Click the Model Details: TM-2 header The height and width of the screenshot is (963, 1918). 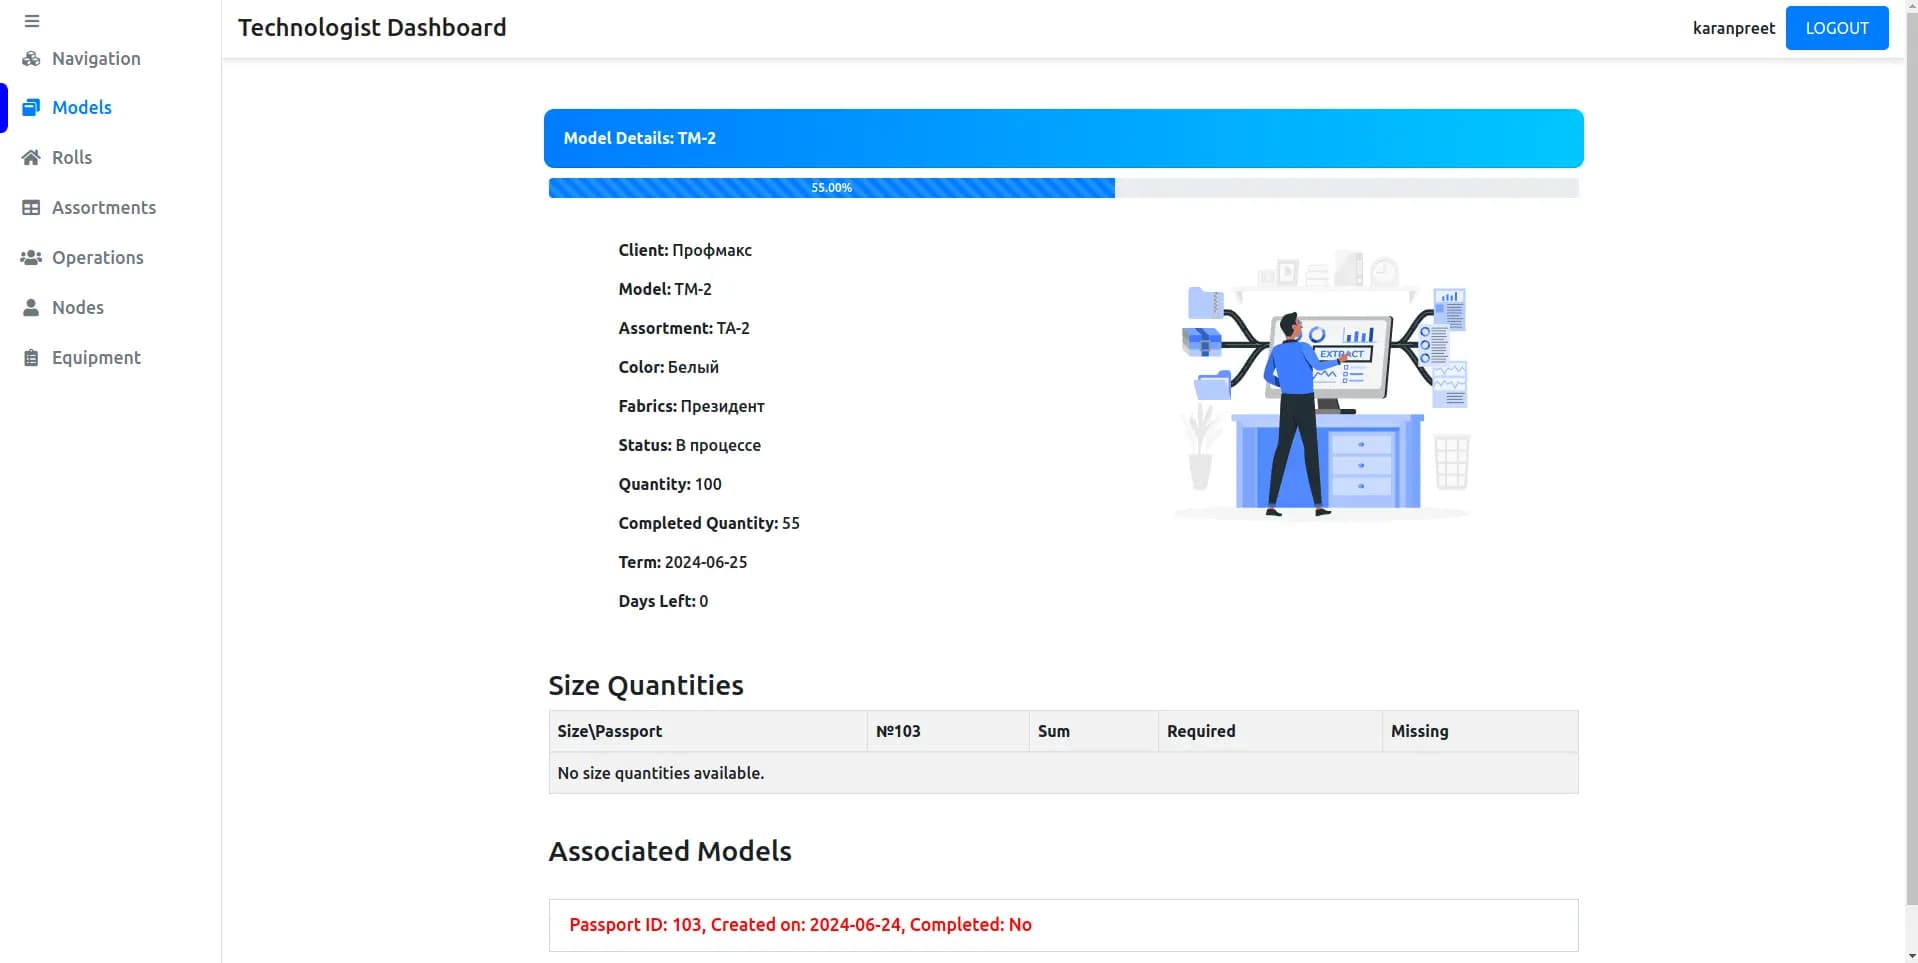click(x=1063, y=138)
